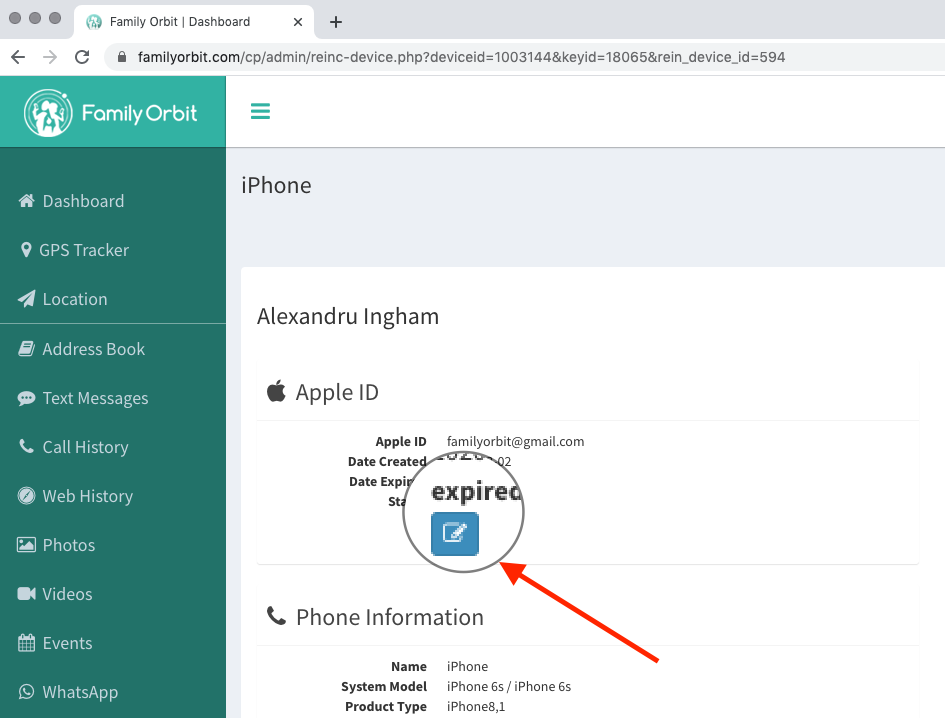The image size is (945, 718).
Task: Toggle the hamburger sidebar menu
Action: (260, 111)
